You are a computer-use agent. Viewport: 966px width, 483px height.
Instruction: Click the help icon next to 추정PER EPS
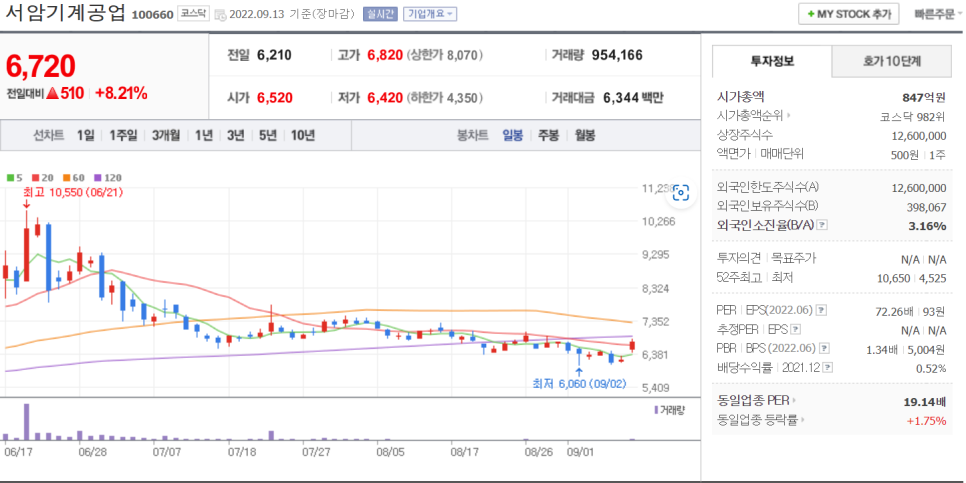[x=796, y=329]
